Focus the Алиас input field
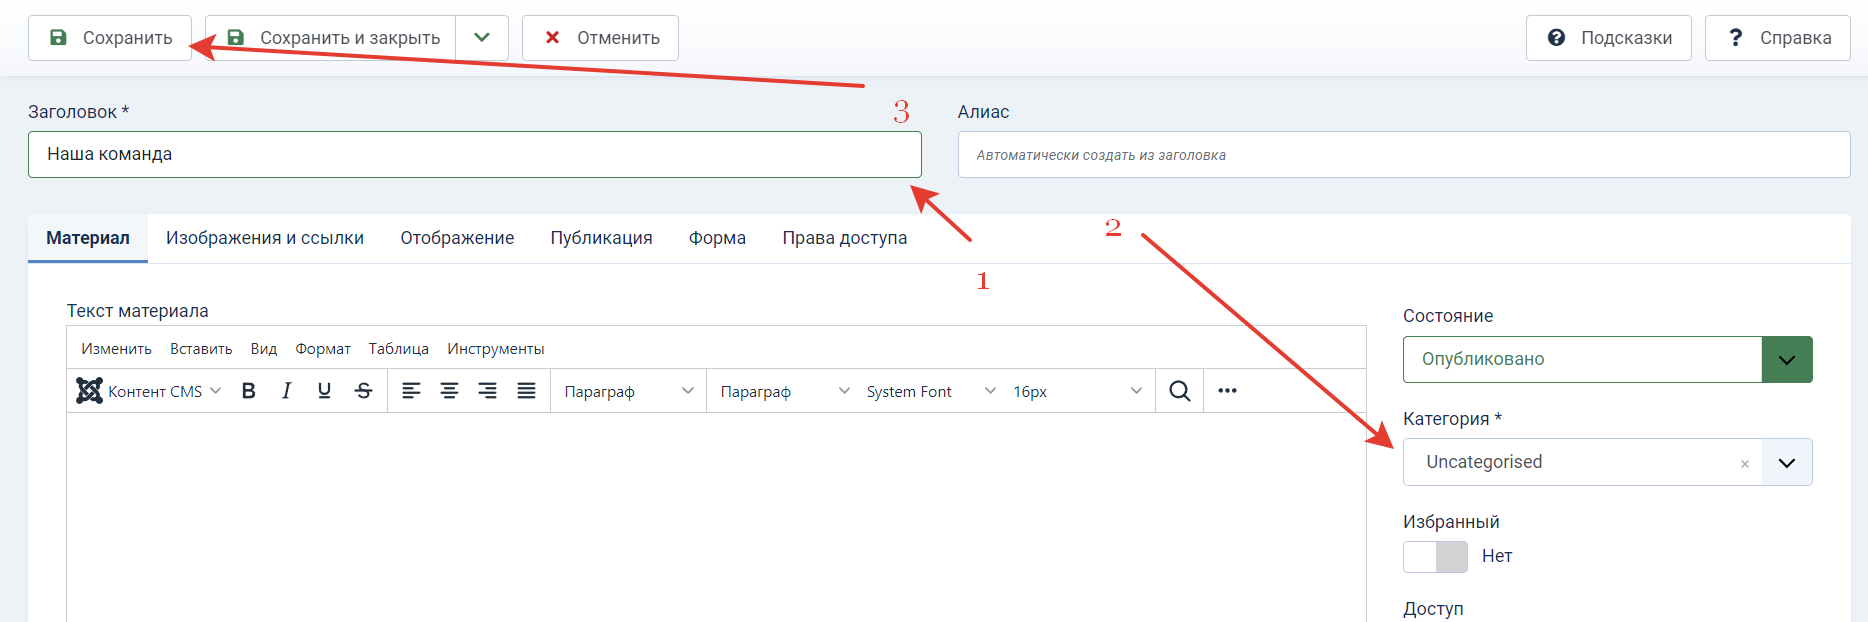1868x622 pixels. pos(1404,155)
